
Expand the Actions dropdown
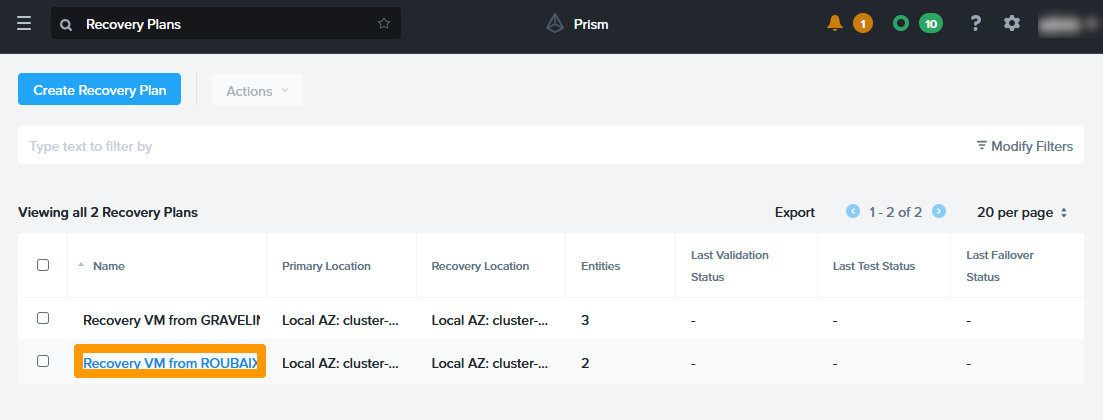tap(257, 90)
